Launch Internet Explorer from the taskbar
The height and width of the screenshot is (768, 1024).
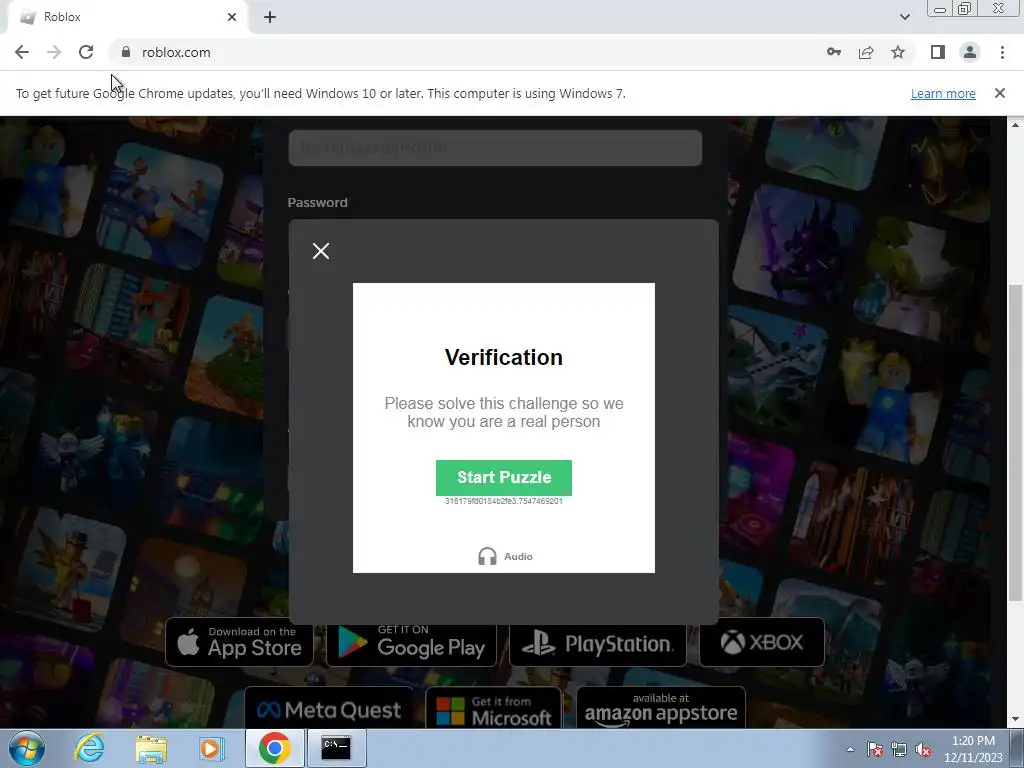(89, 748)
